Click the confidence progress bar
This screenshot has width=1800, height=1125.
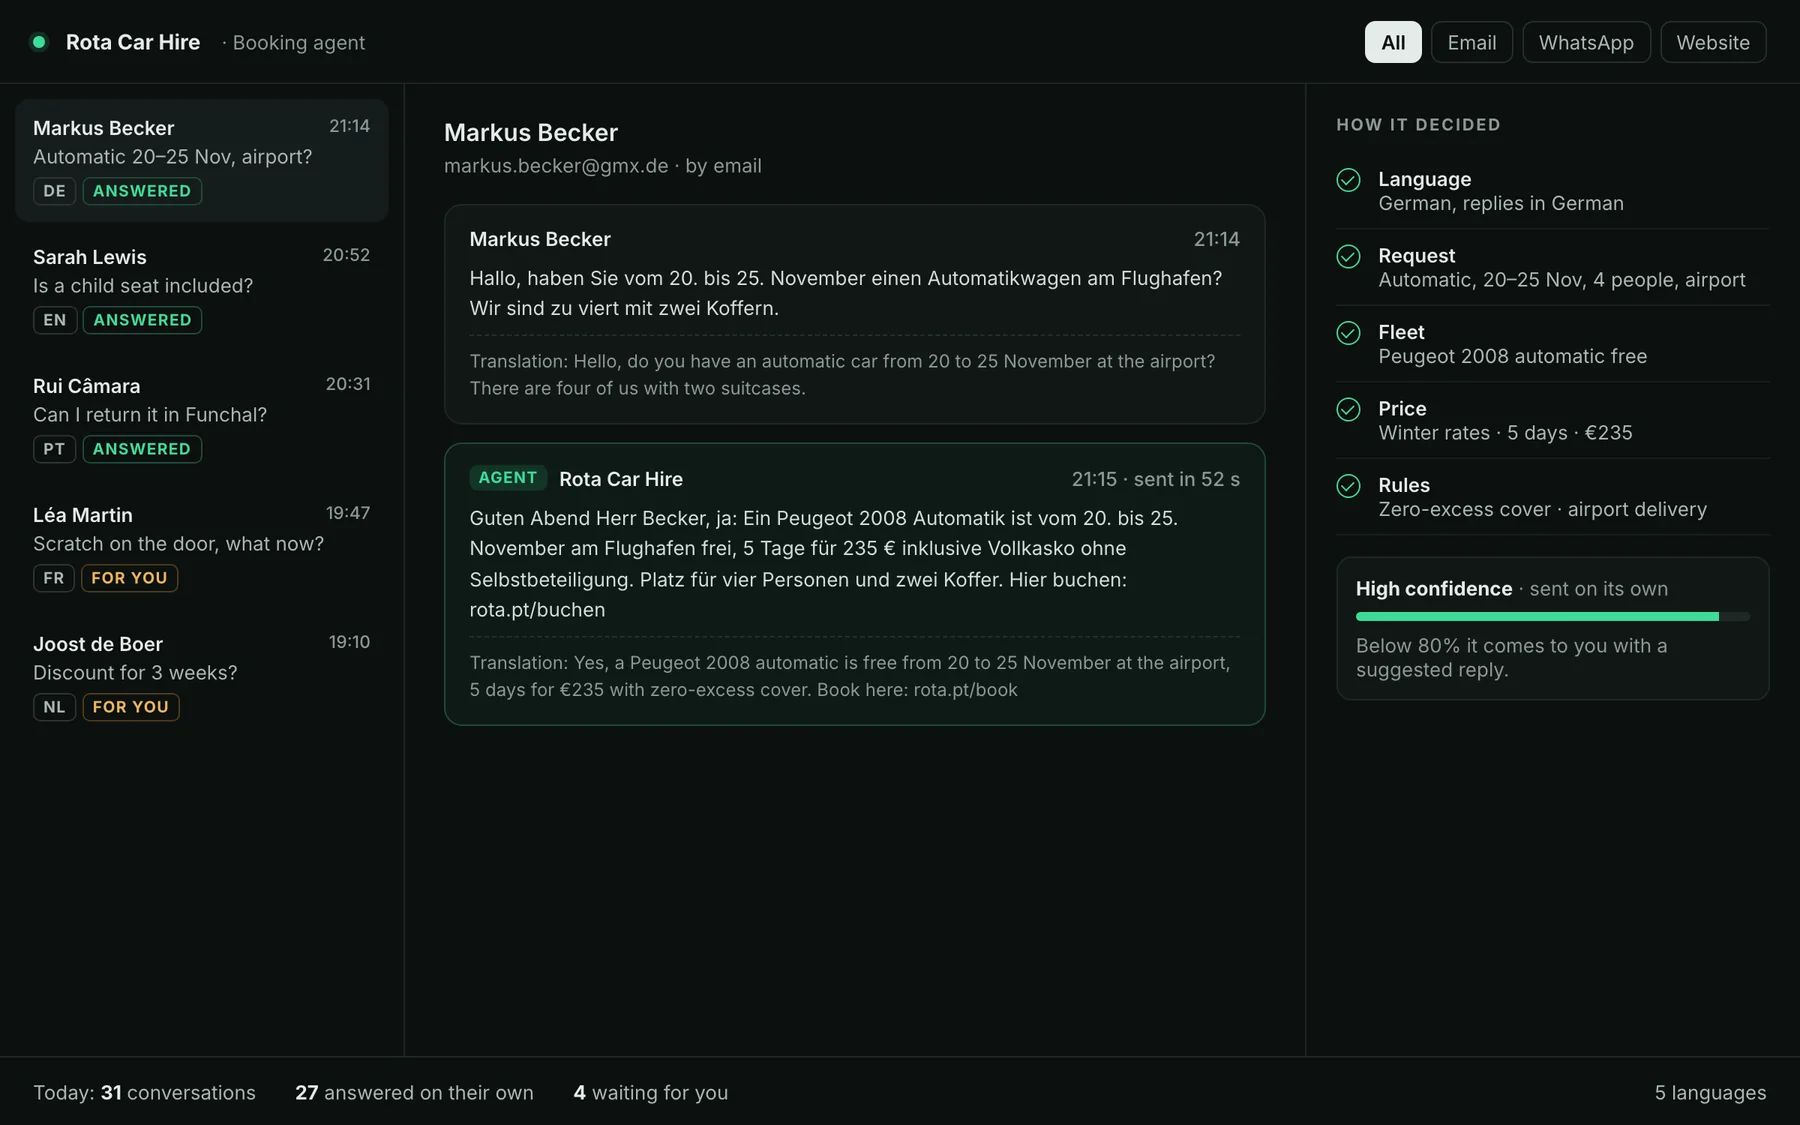1553,617
